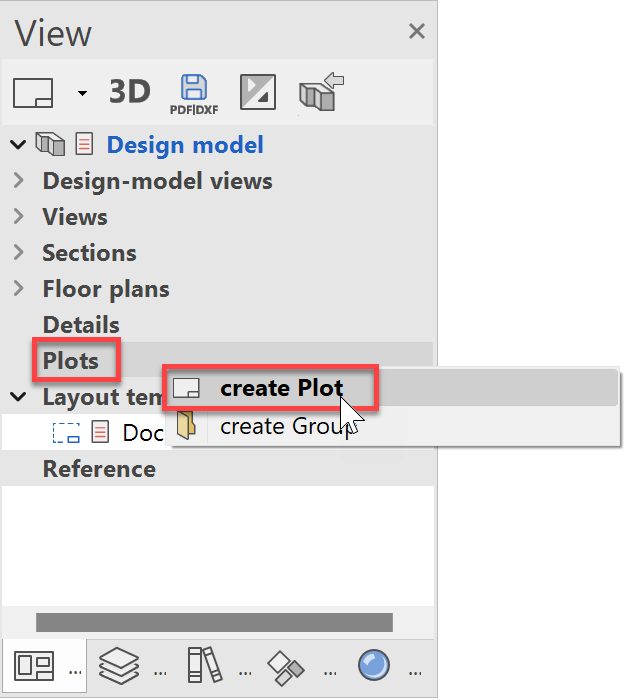Click the black-white diagonal contrast icon
Screen dimensions: 624x700
click(x=258, y=92)
